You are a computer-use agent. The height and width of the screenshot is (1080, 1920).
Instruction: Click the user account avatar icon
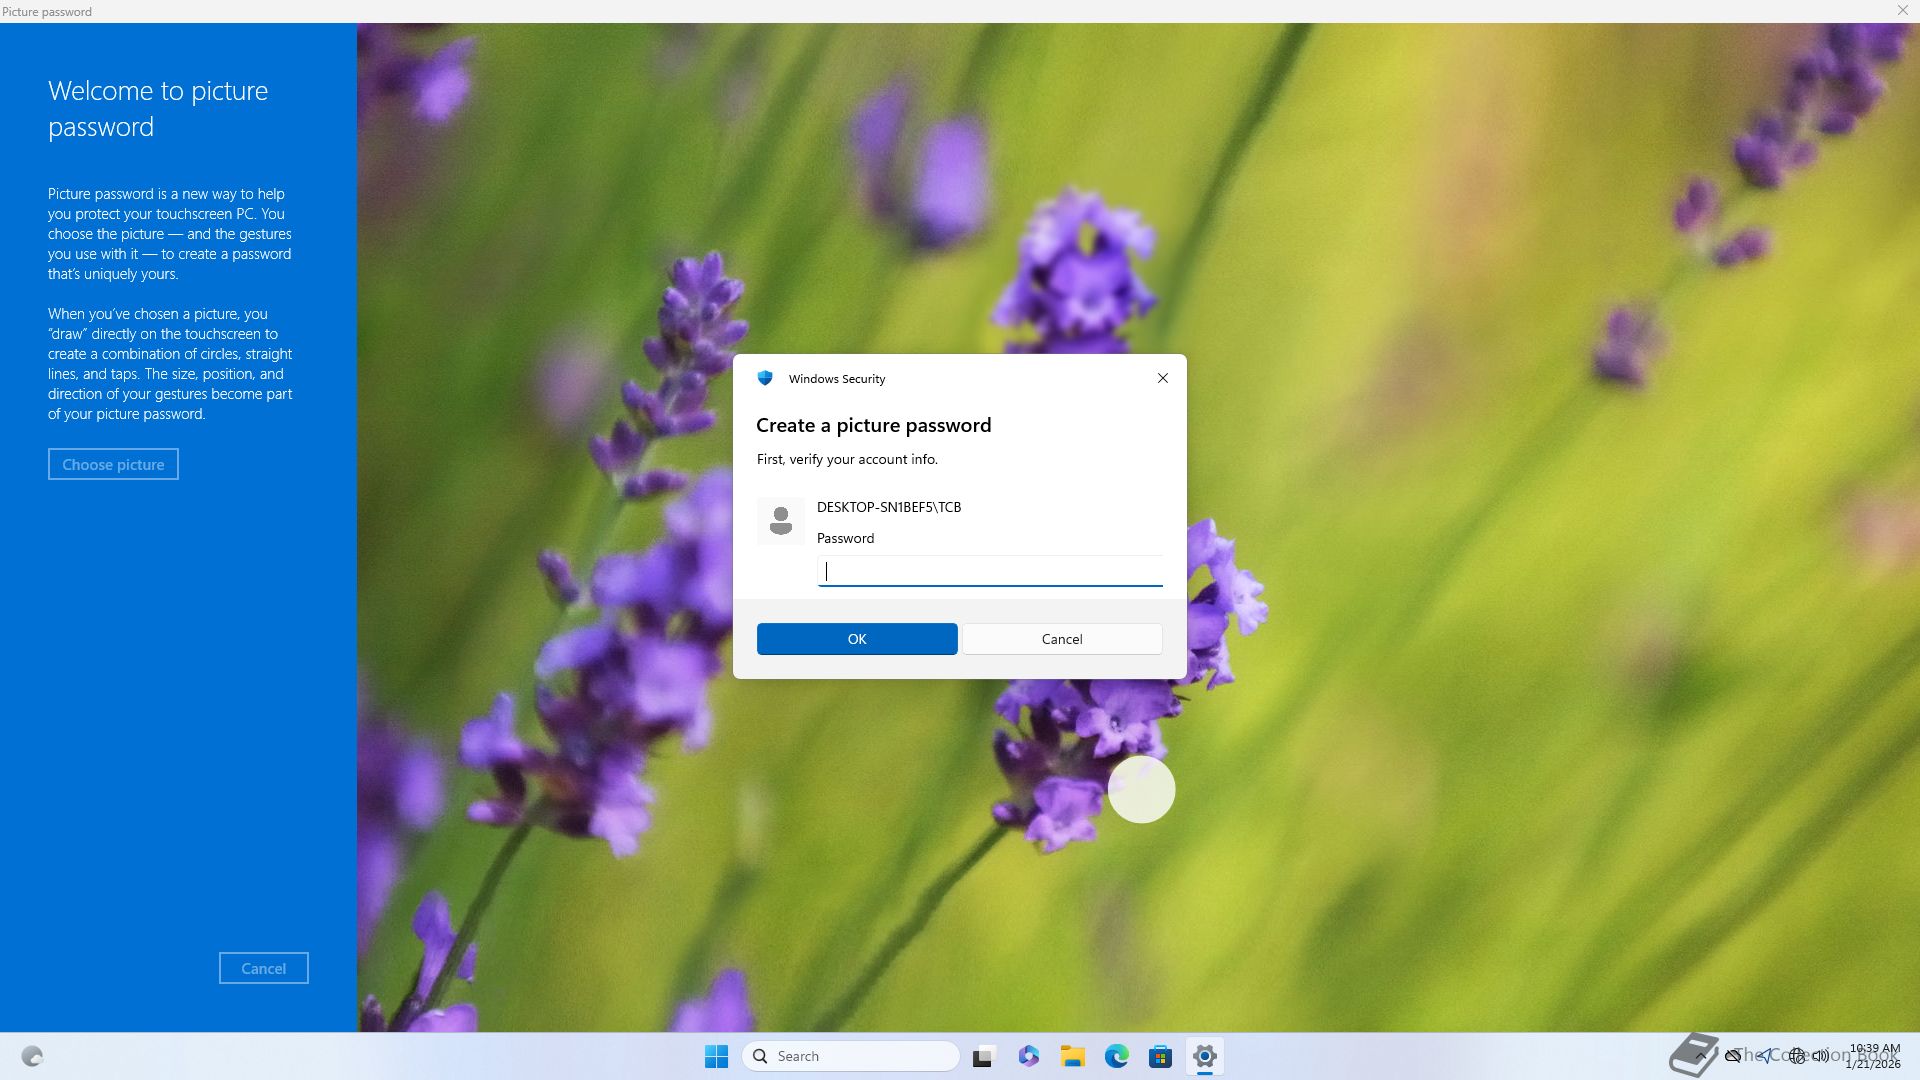[780, 521]
